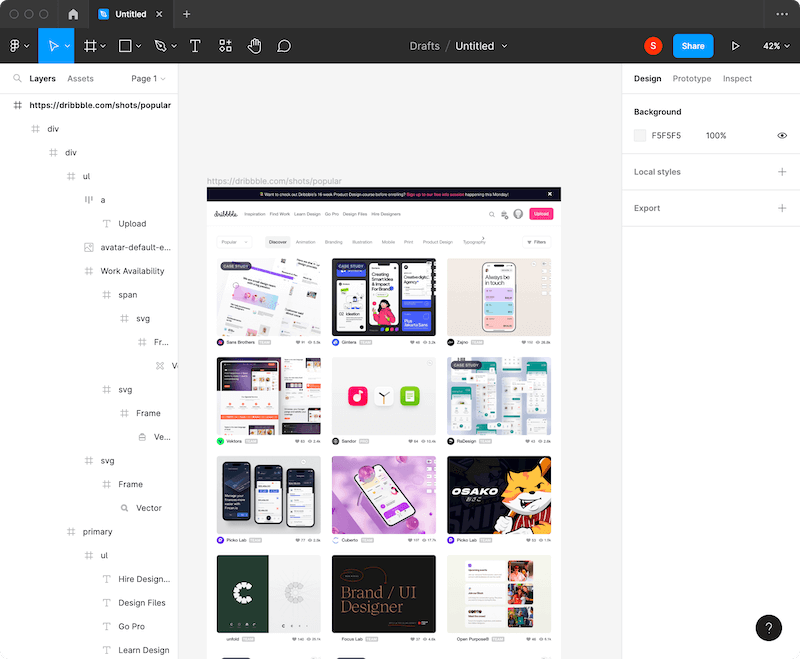The height and width of the screenshot is (659, 800).
Task: Select the Text tool in toolbar
Action: (195, 46)
